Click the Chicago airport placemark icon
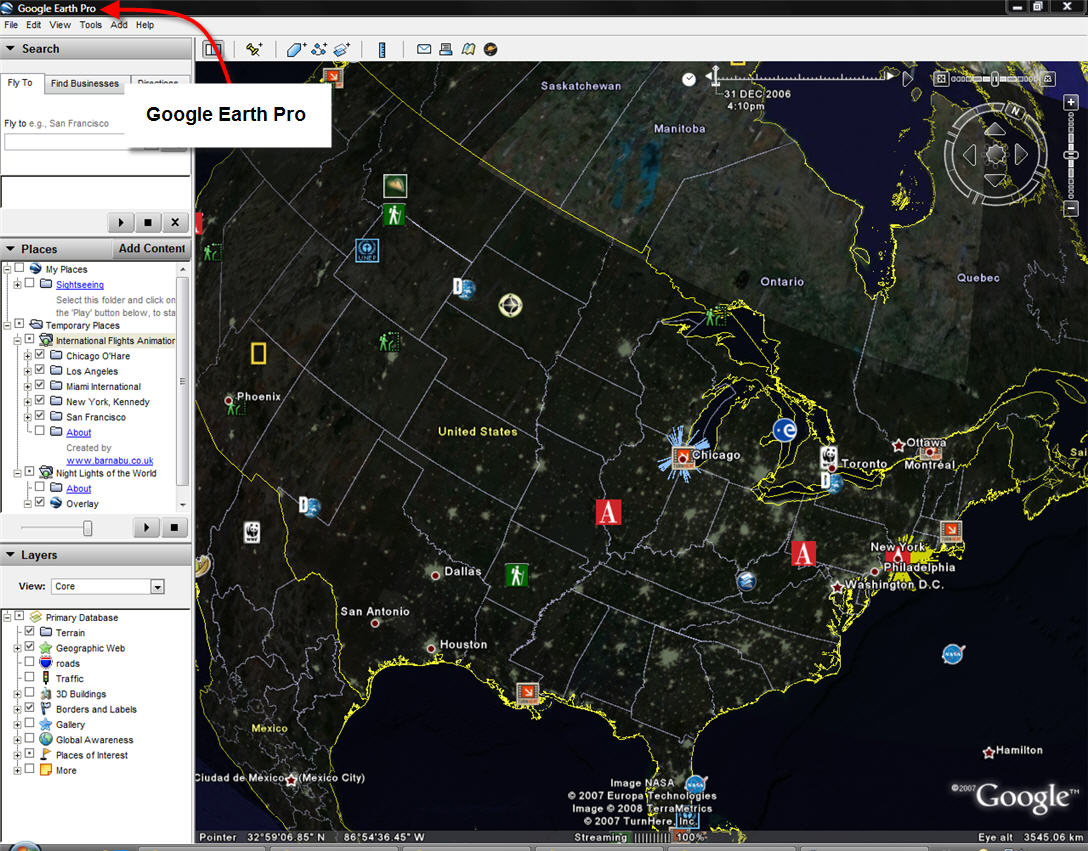 tap(683, 458)
